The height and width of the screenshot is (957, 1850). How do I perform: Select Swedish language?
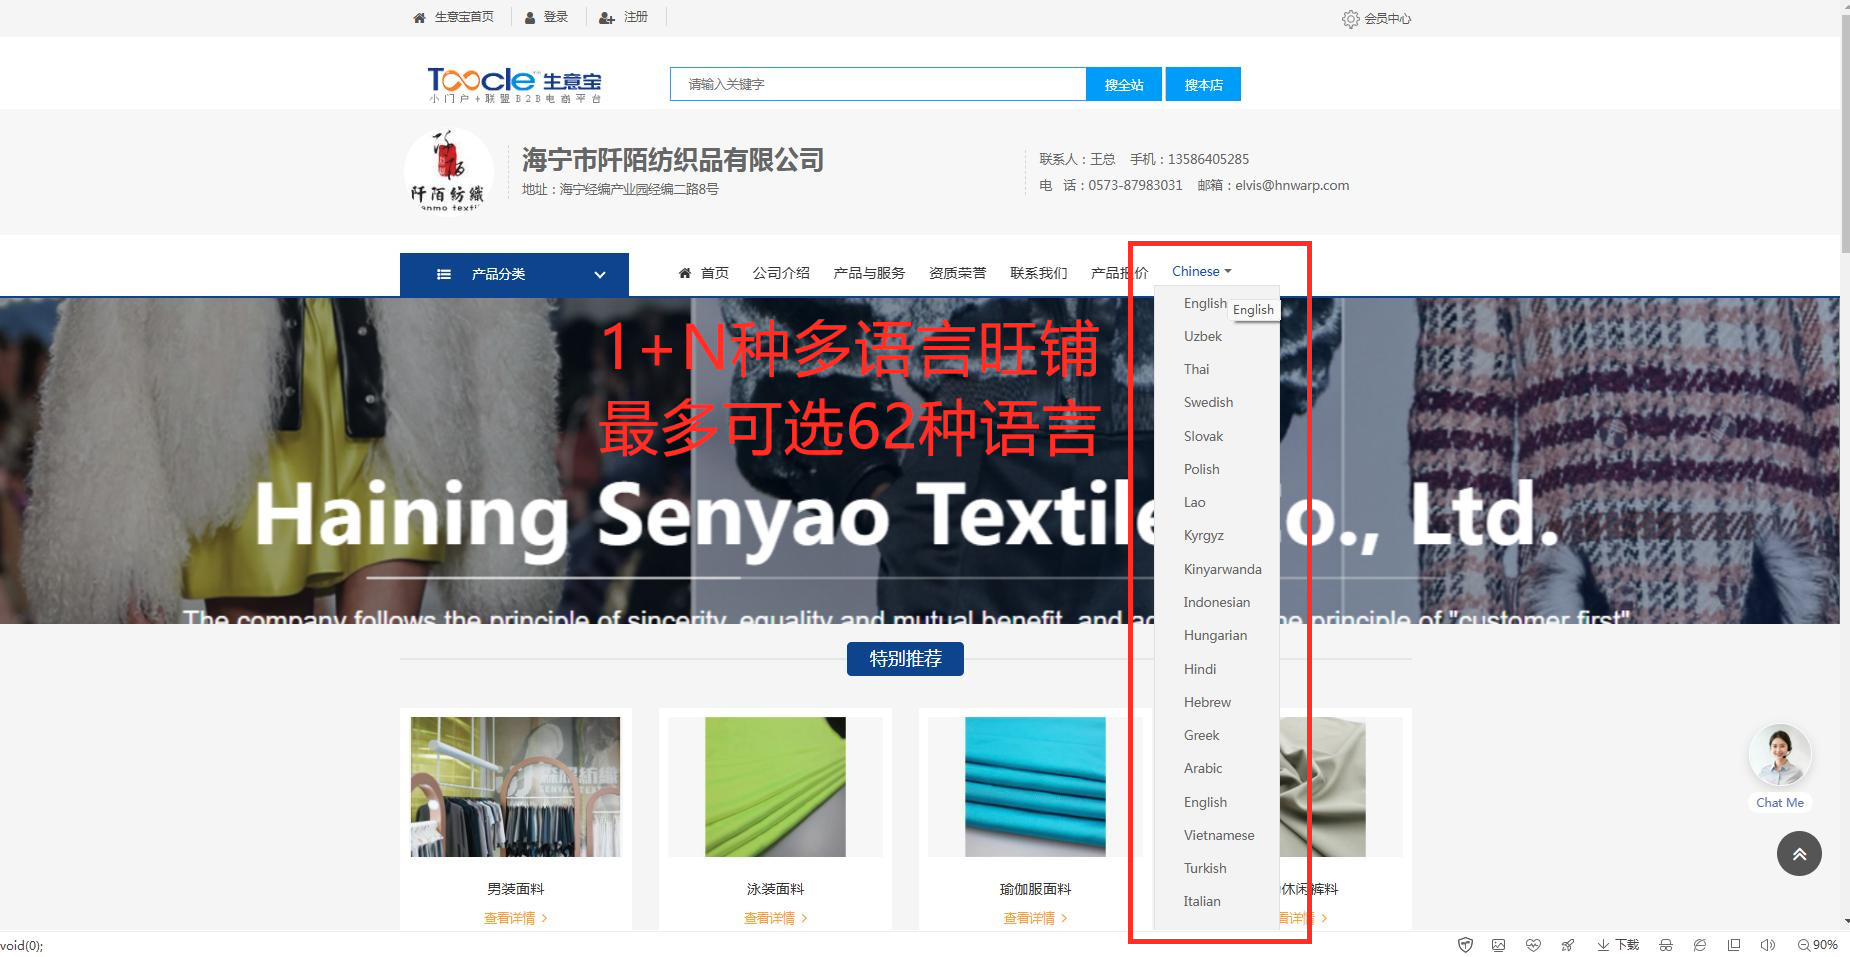(1208, 402)
